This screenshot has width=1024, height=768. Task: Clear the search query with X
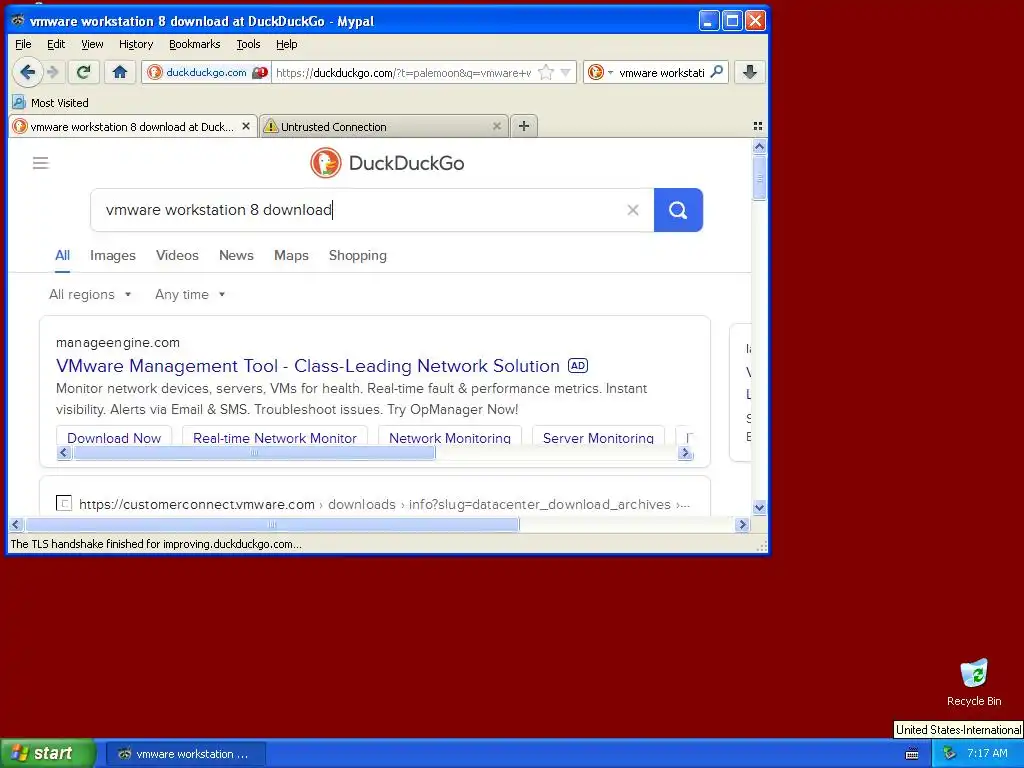coord(633,210)
